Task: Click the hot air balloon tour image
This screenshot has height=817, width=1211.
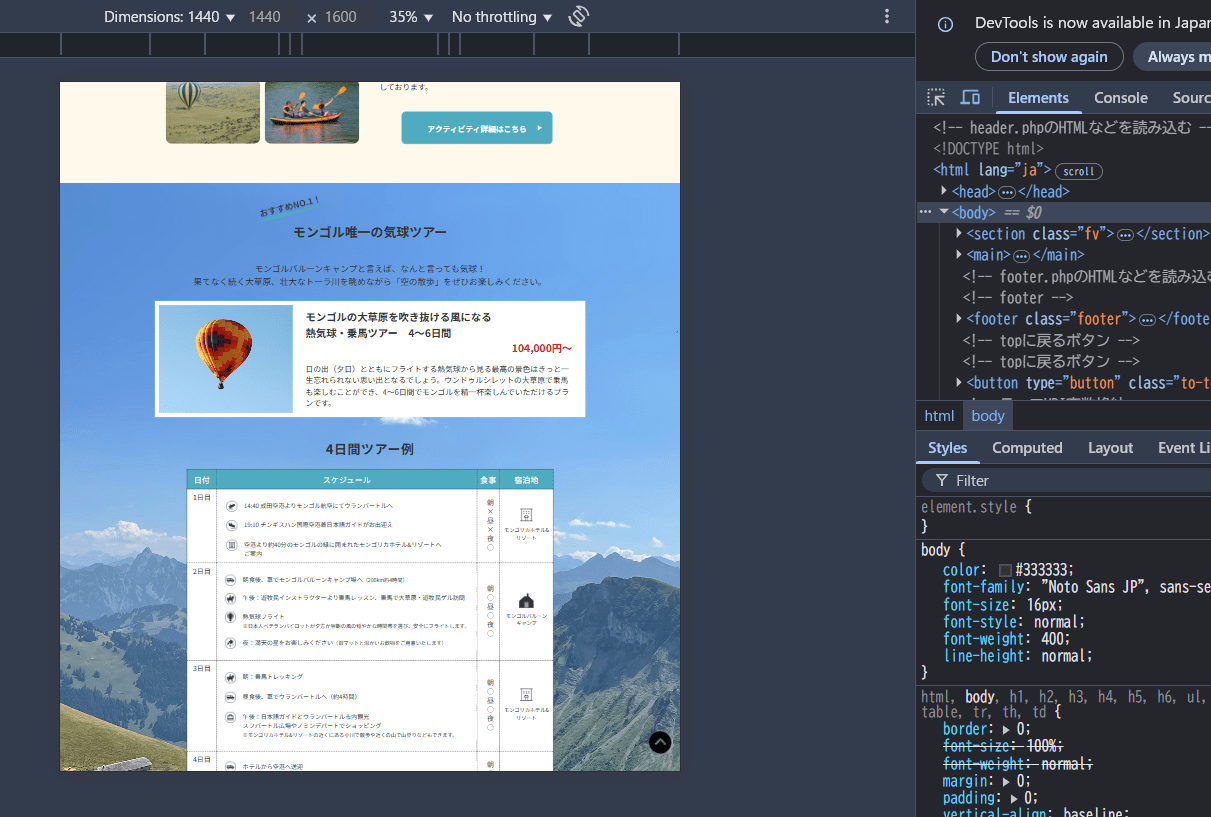Action: coord(226,358)
